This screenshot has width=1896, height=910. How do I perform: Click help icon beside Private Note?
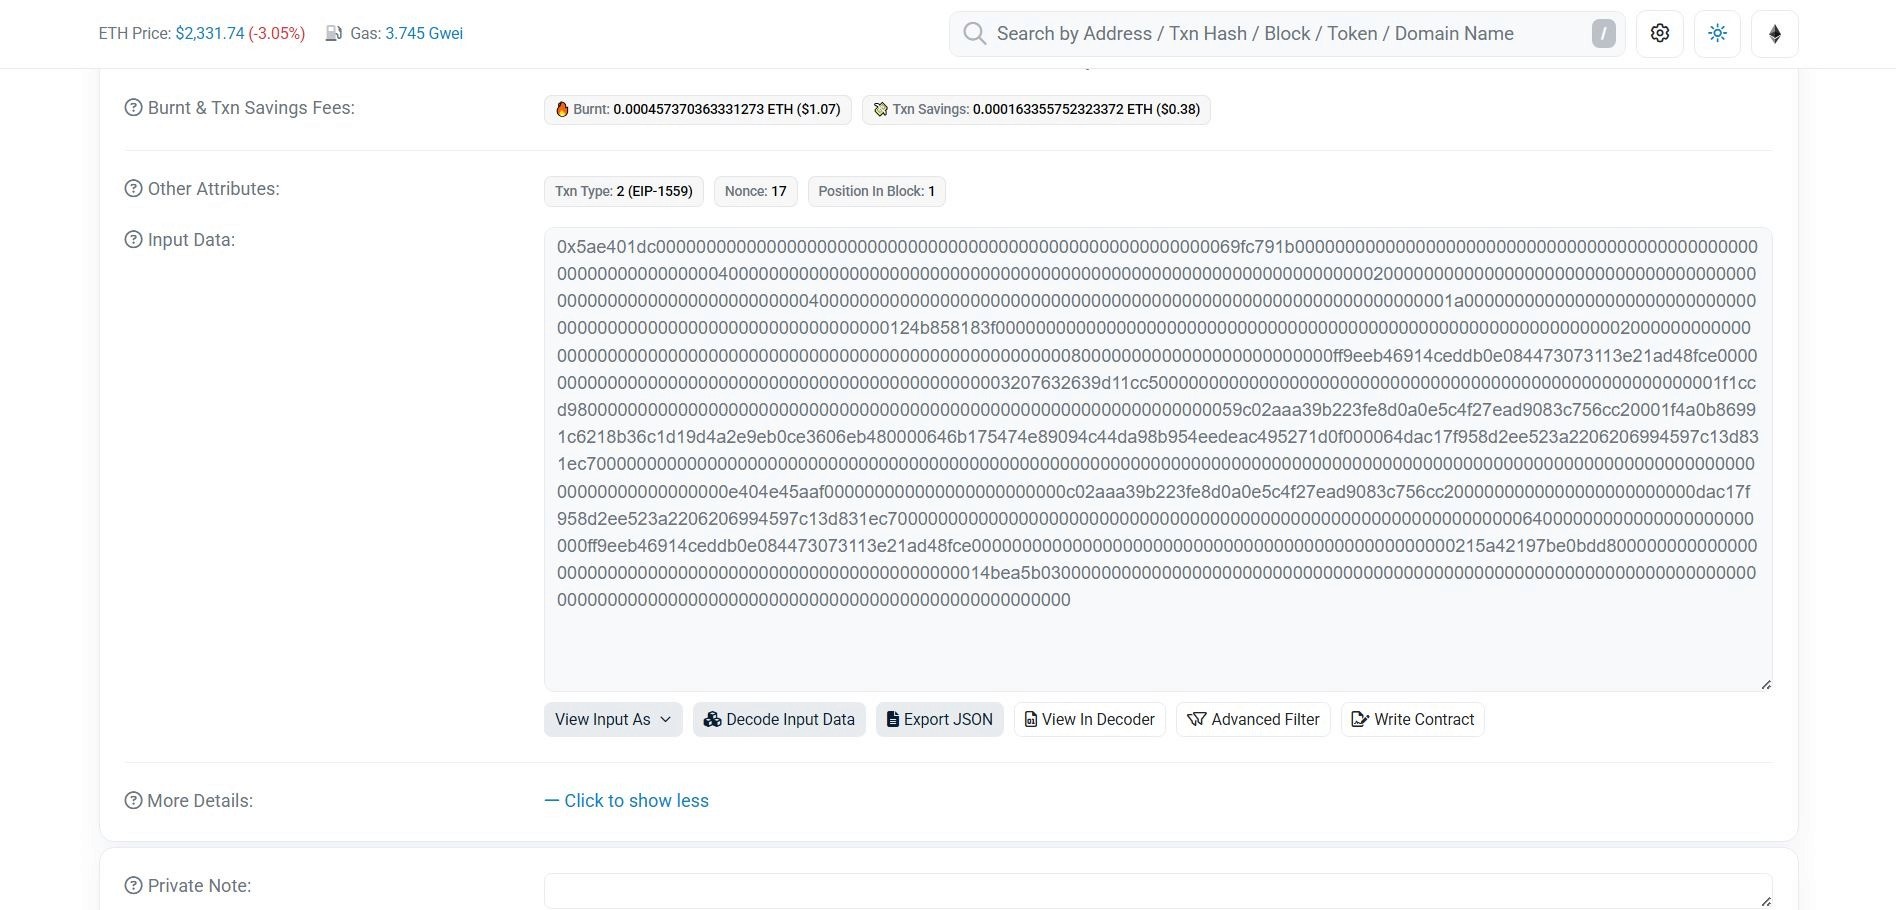133,885
